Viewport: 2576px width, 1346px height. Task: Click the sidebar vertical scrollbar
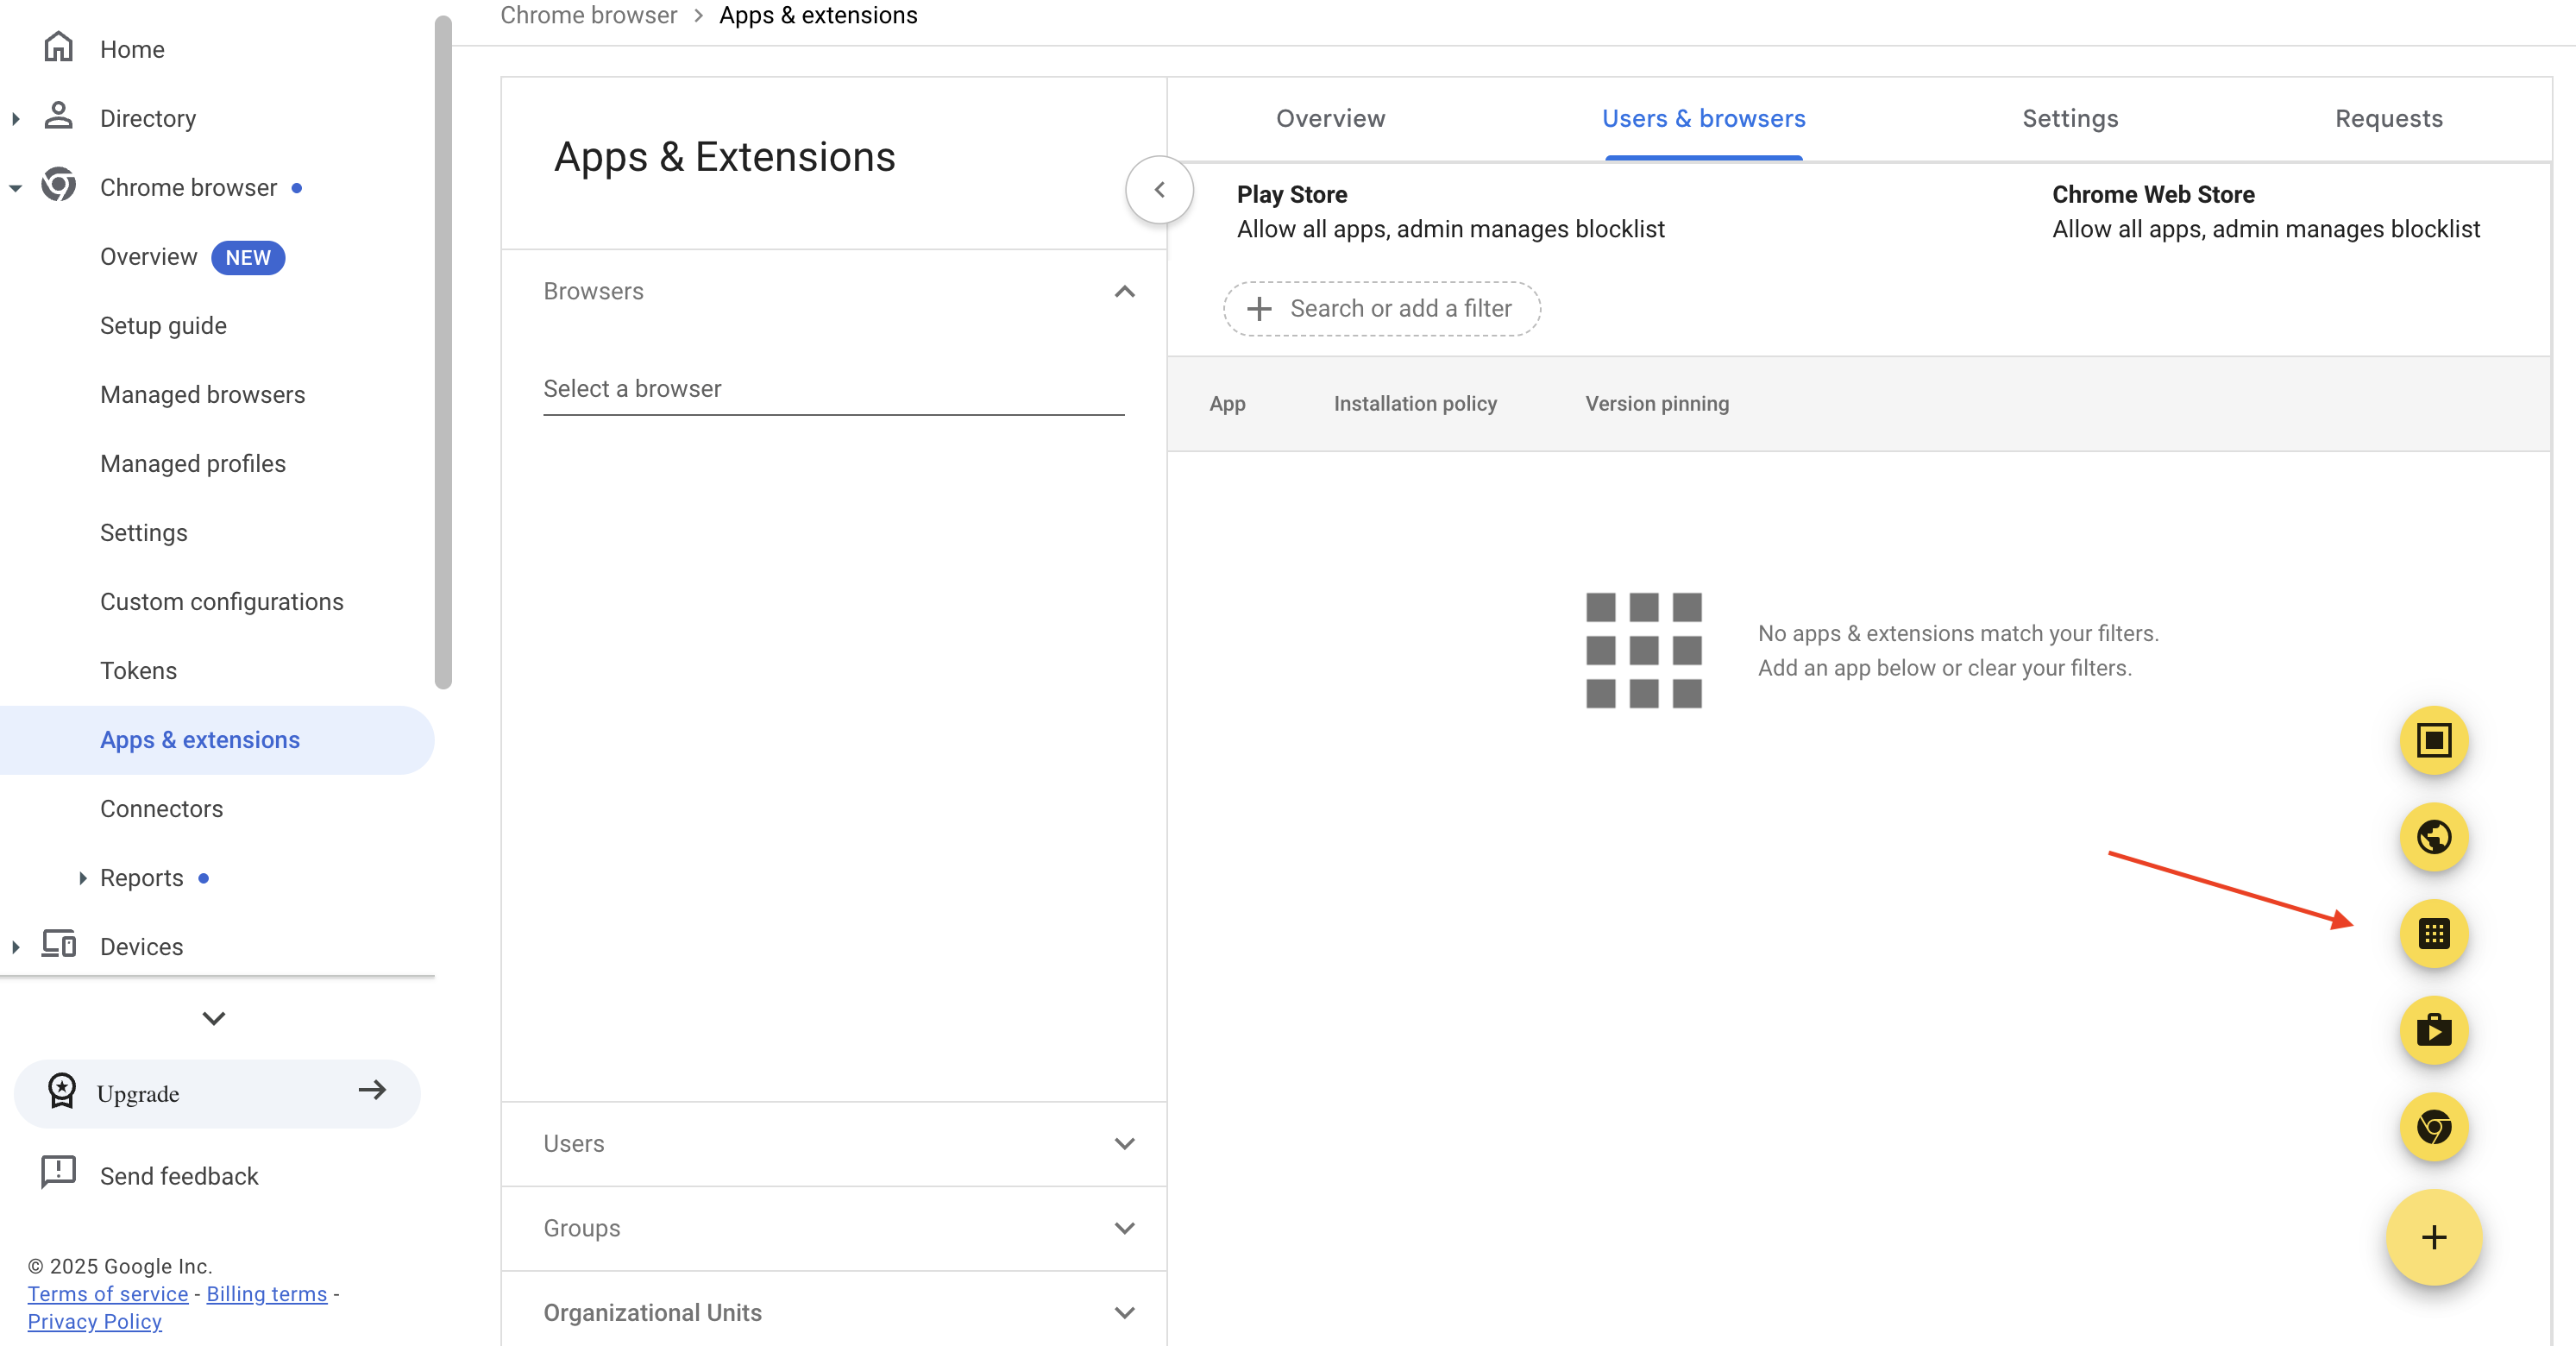pyautogui.click(x=443, y=350)
